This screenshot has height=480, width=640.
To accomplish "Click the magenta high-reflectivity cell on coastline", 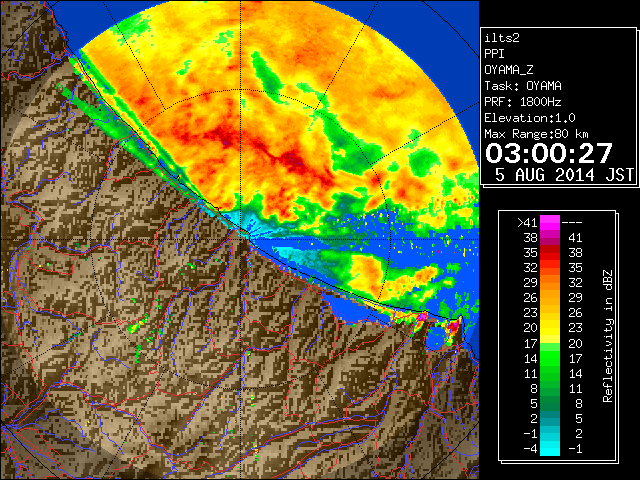I will (422, 316).
